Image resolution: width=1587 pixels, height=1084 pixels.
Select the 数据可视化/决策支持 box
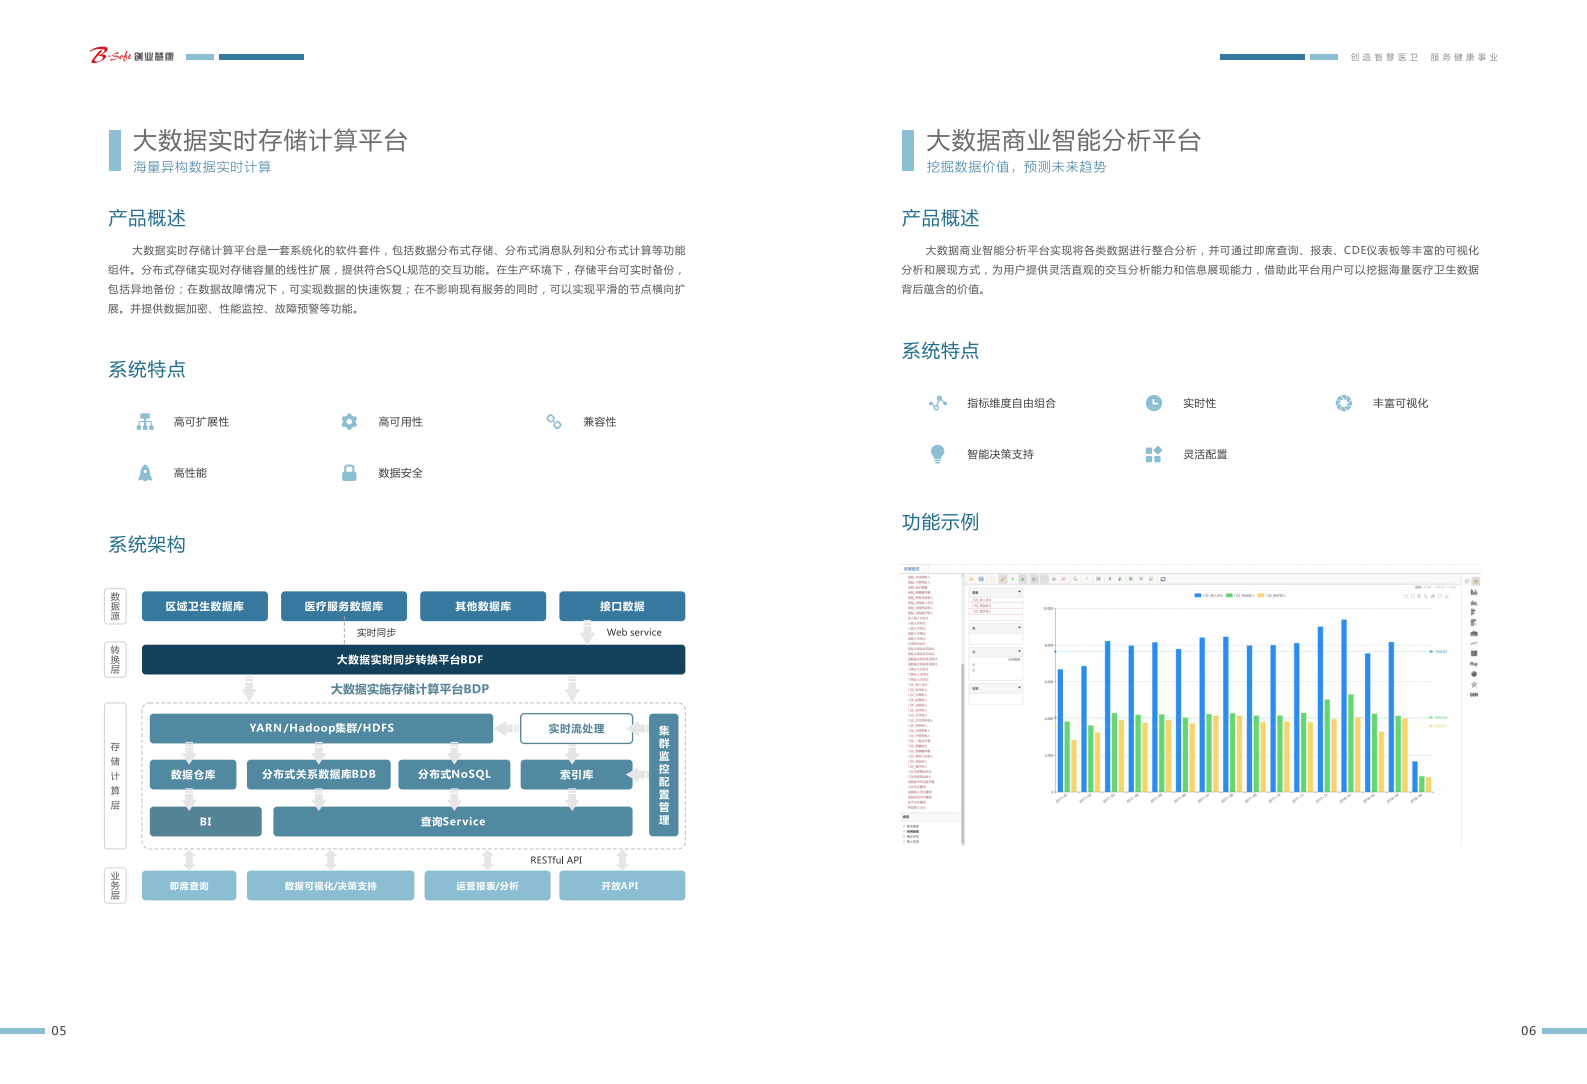[330, 886]
